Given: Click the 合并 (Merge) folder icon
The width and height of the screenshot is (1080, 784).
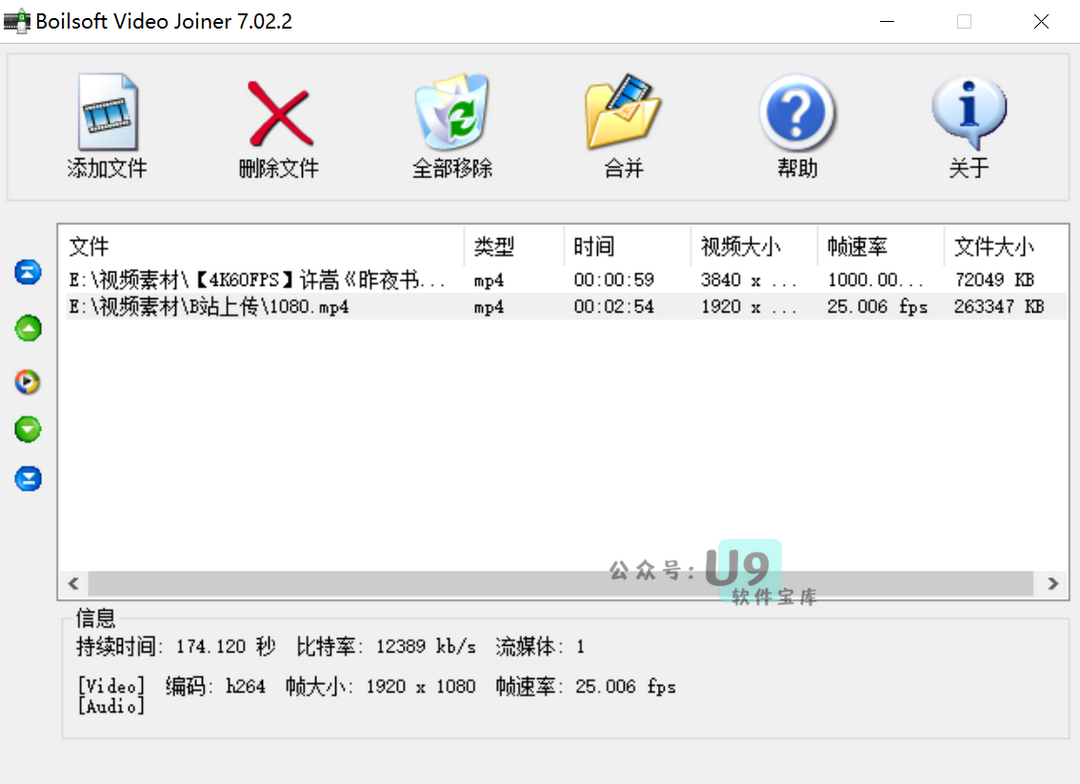Looking at the screenshot, I should click(x=623, y=112).
